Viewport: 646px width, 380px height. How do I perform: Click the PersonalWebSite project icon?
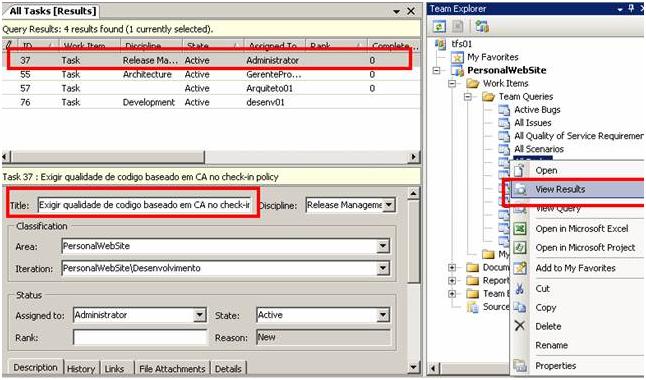(x=457, y=70)
